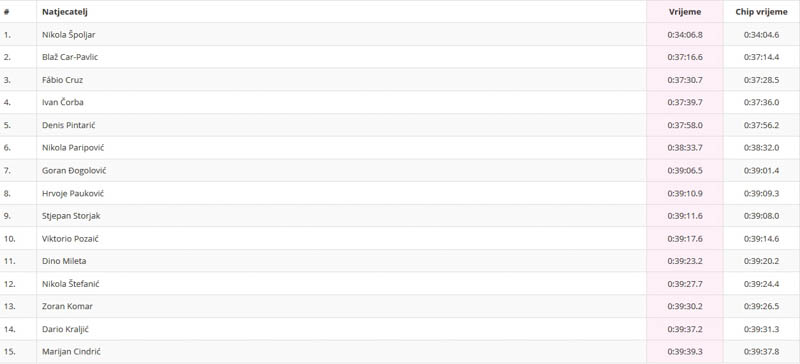Image resolution: width=800 pixels, height=364 pixels.
Task: Open competitor Nikola Špoljar
Action: click(68, 35)
